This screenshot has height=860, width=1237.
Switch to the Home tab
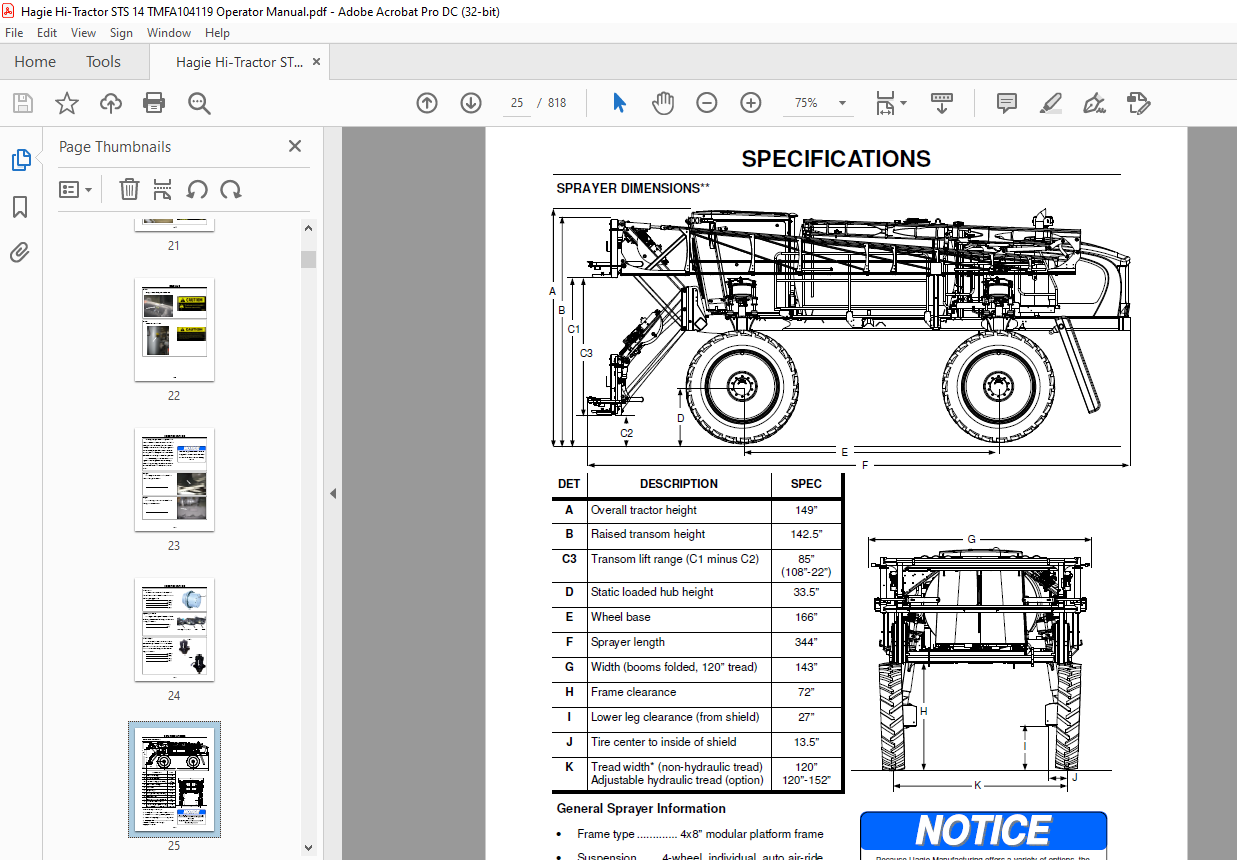(x=35, y=62)
